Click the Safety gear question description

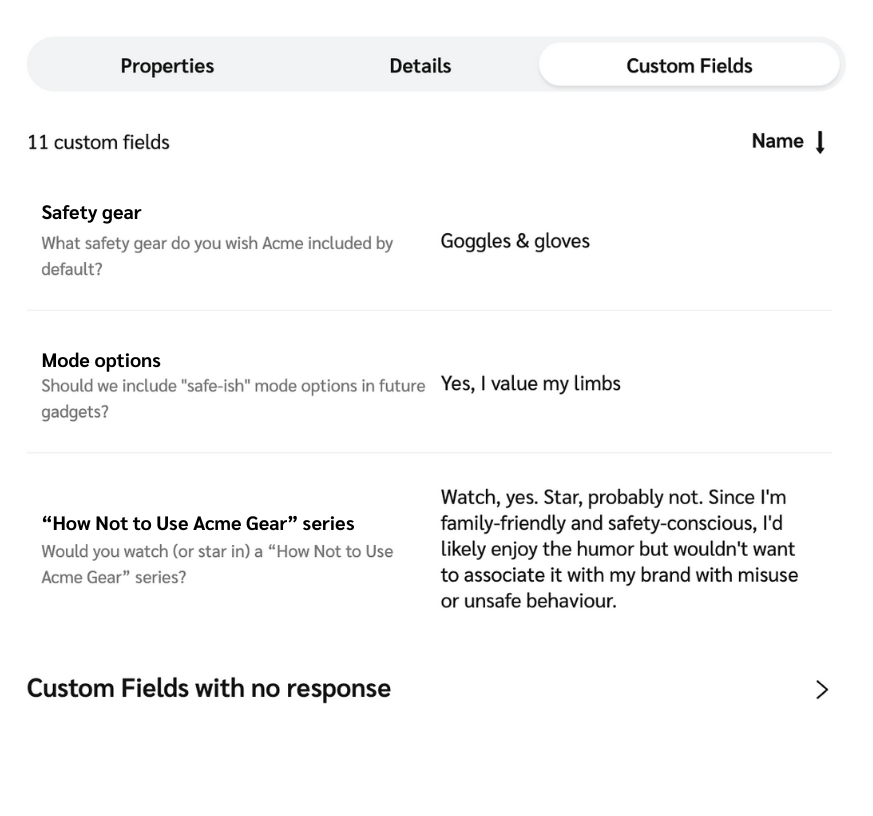(x=217, y=255)
